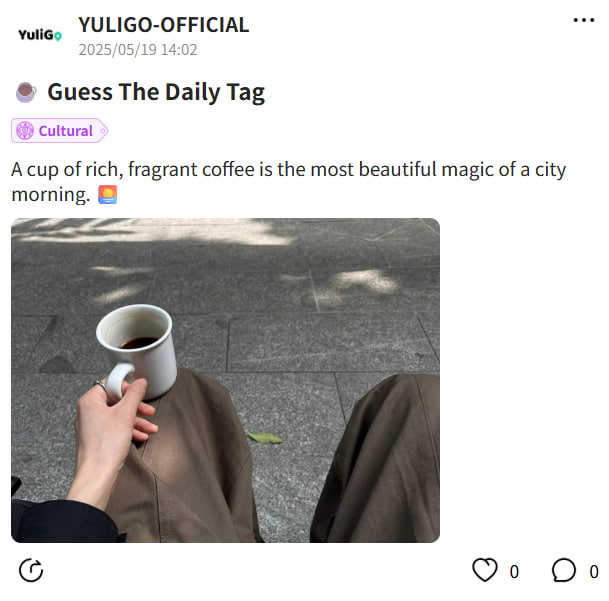This screenshot has height=601, width=609.
Task: Open the YULIGO-OFFICIAL profile name
Action: (164, 25)
